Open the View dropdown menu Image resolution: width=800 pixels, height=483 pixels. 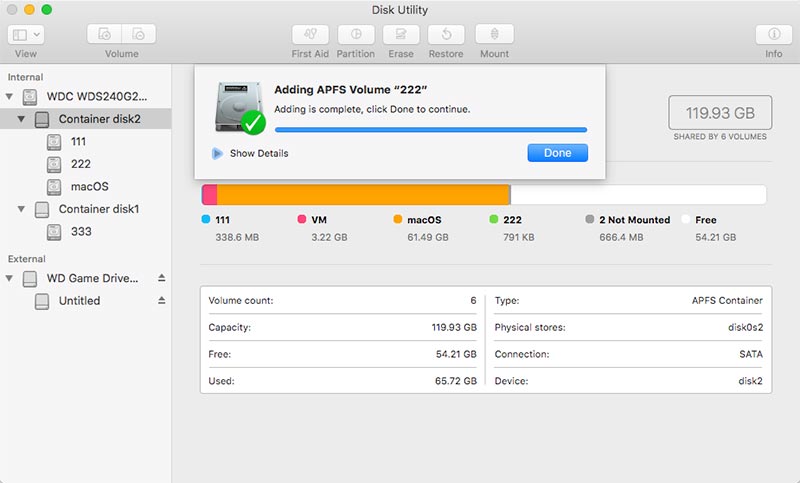coord(26,34)
